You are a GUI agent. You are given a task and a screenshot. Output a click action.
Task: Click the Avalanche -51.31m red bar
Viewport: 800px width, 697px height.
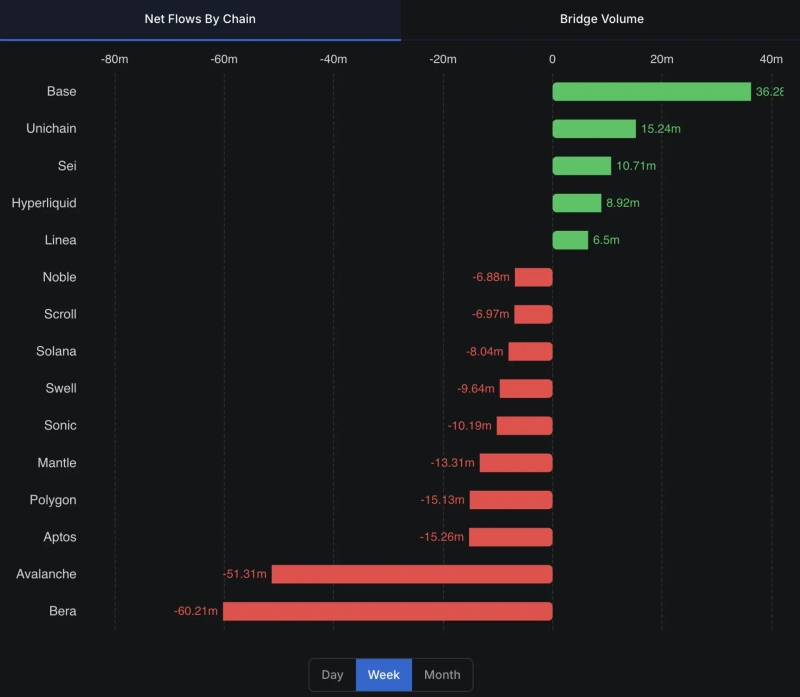[x=412, y=574]
